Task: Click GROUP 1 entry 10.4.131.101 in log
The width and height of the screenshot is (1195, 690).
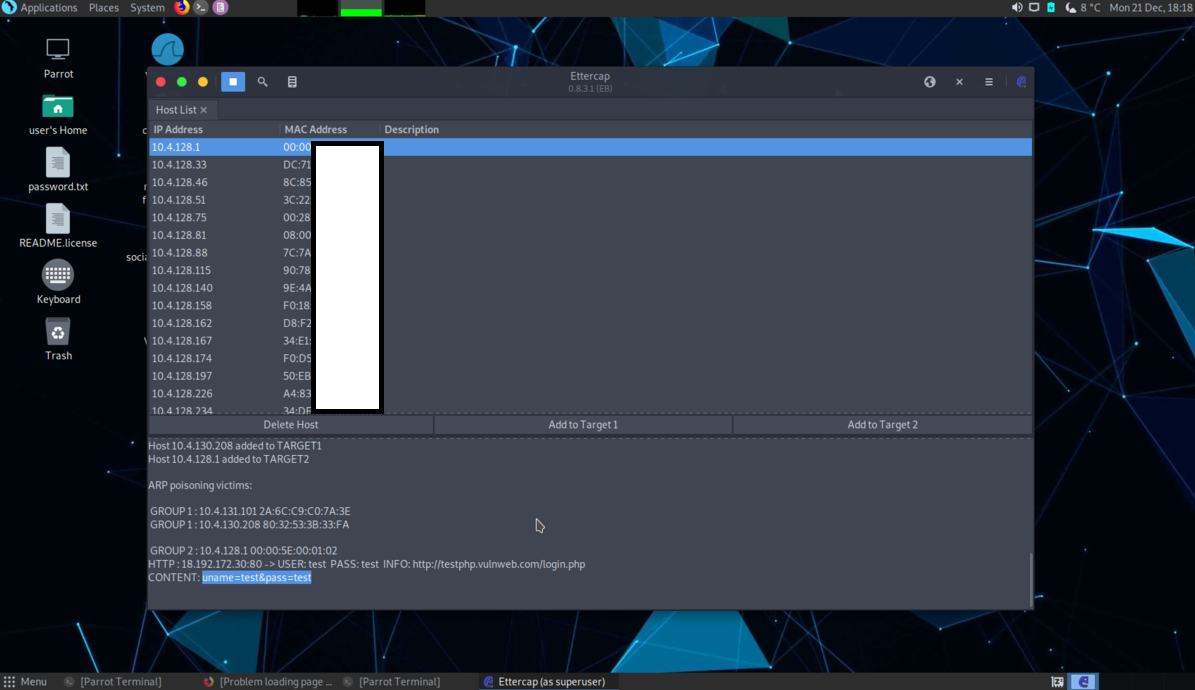Action: coord(250,511)
